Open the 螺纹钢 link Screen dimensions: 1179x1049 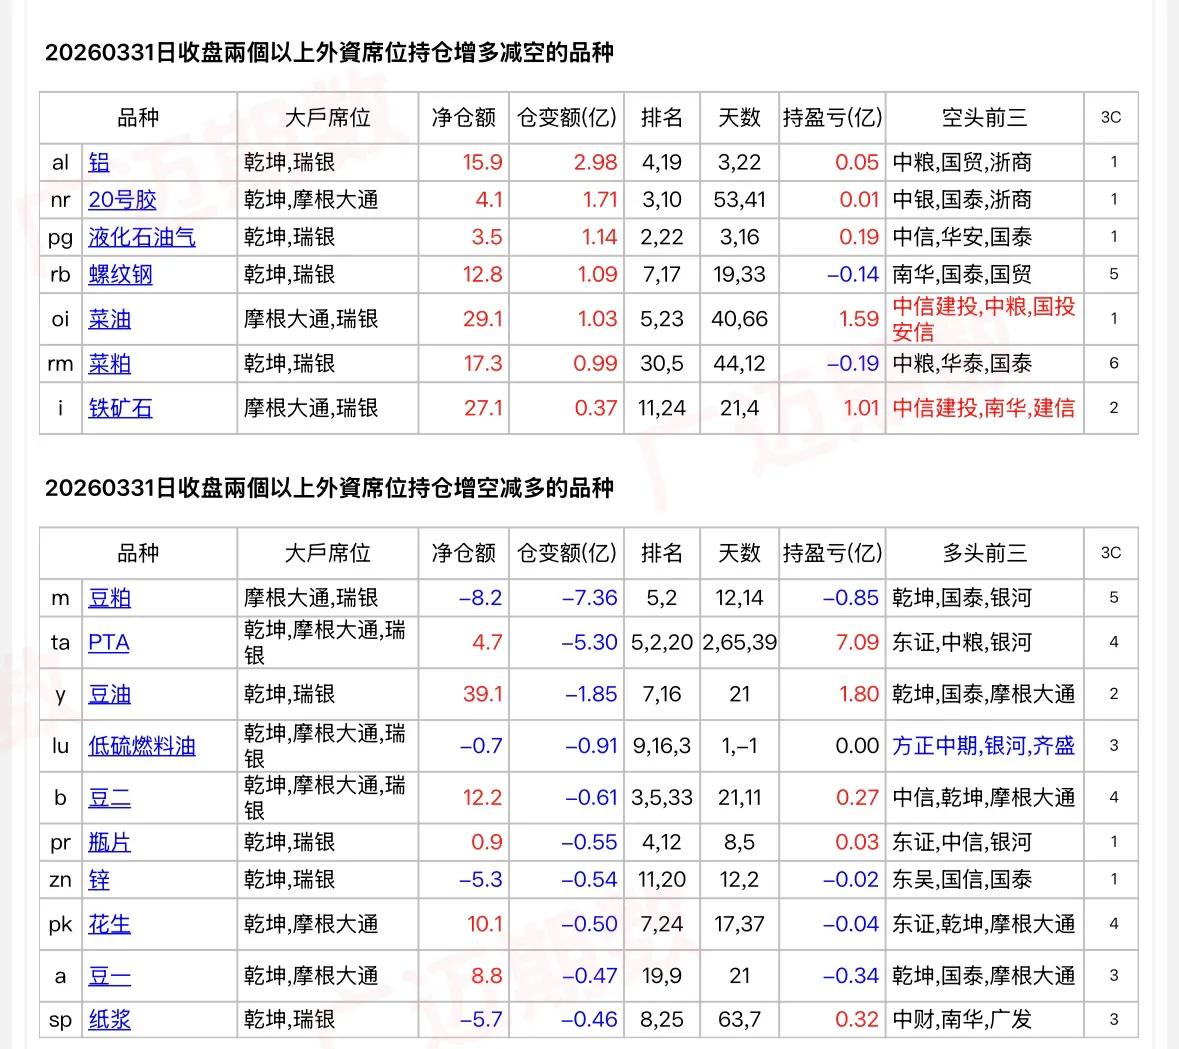[120, 274]
